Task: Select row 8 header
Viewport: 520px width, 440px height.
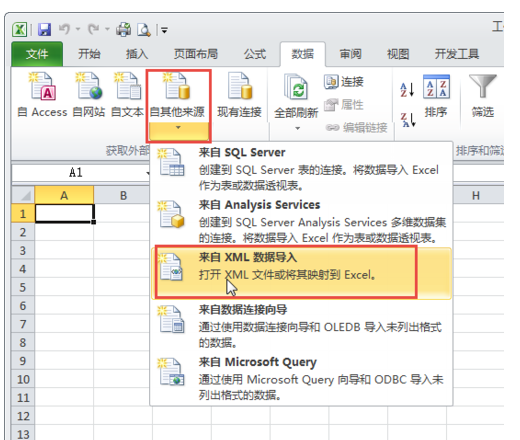Action: 23,342
